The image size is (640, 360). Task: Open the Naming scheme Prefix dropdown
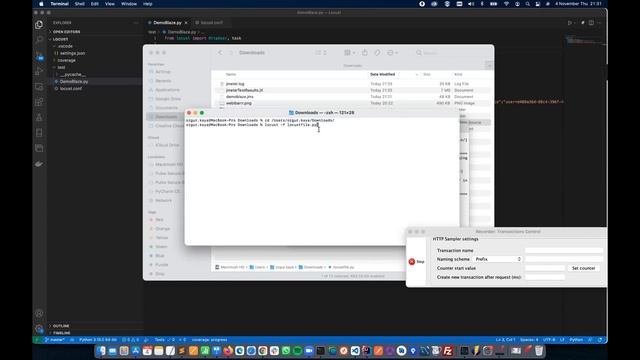coord(498,259)
